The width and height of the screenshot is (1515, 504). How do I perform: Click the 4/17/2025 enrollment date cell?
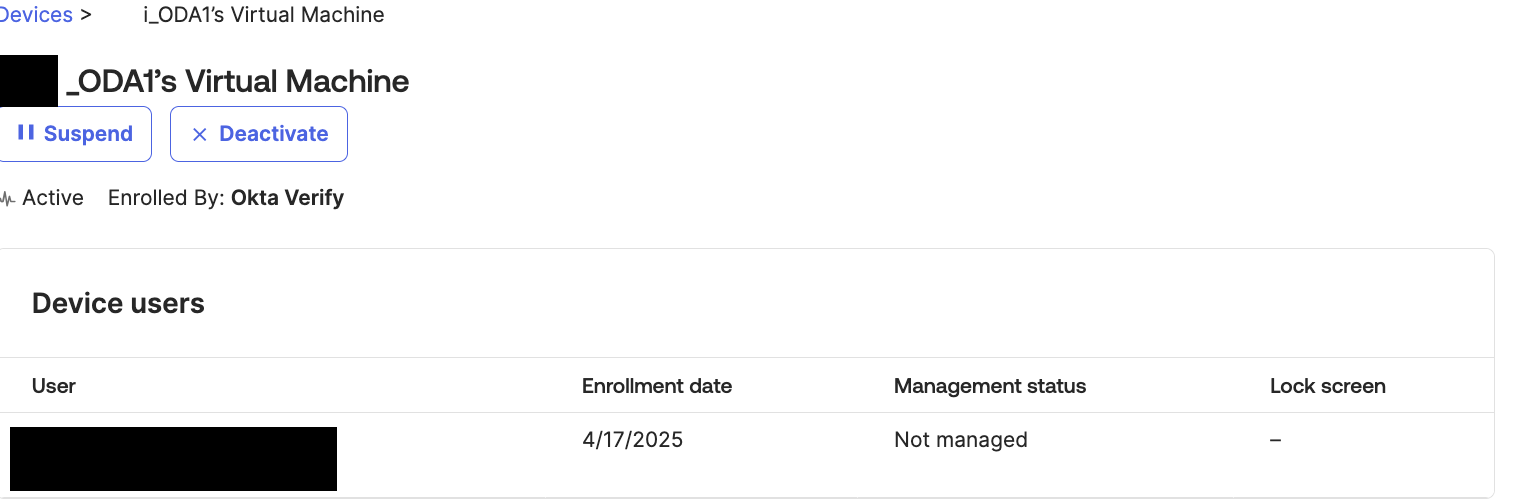click(x=632, y=440)
